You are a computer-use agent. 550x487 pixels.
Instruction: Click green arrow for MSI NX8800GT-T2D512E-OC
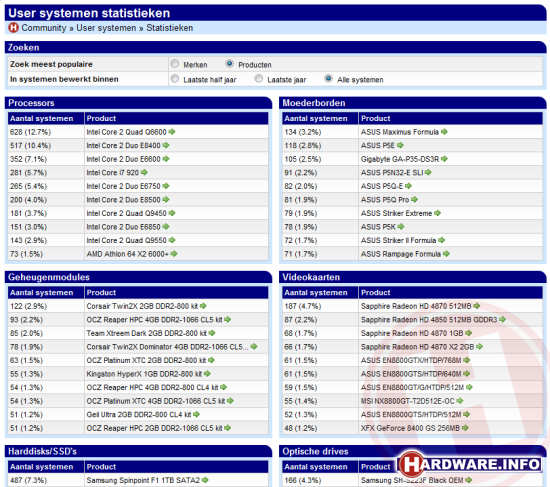tap(460, 401)
